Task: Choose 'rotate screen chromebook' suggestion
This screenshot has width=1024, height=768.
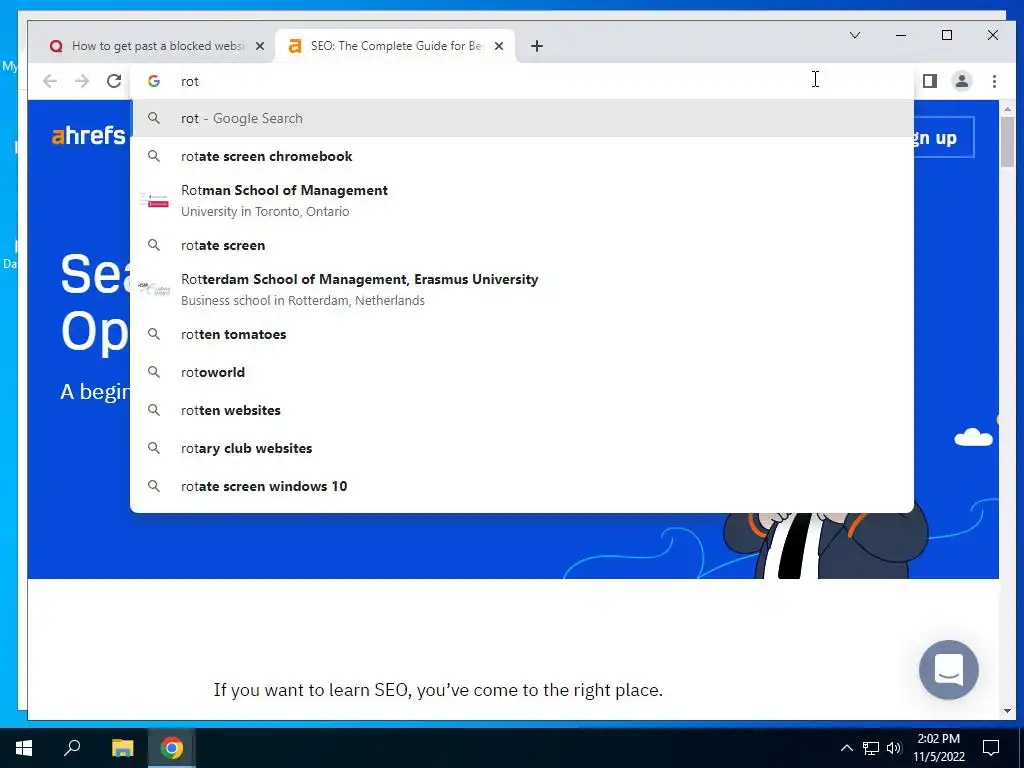Action: click(522, 156)
